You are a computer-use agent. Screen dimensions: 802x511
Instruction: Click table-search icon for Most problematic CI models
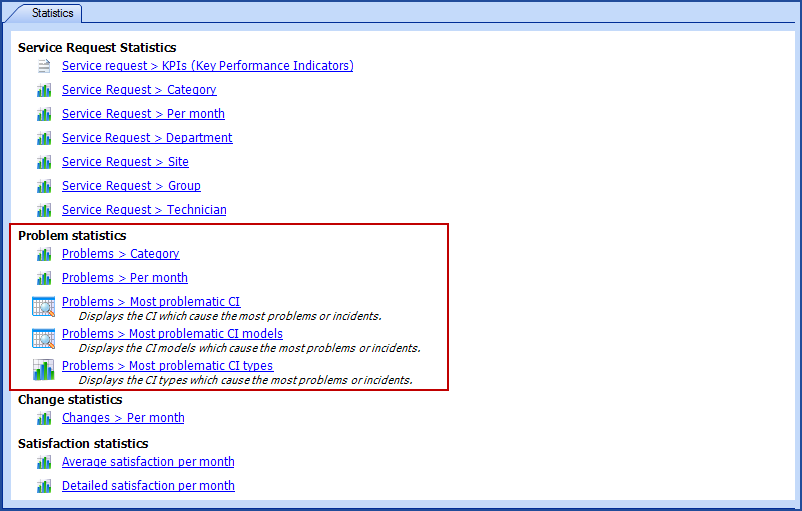43,338
